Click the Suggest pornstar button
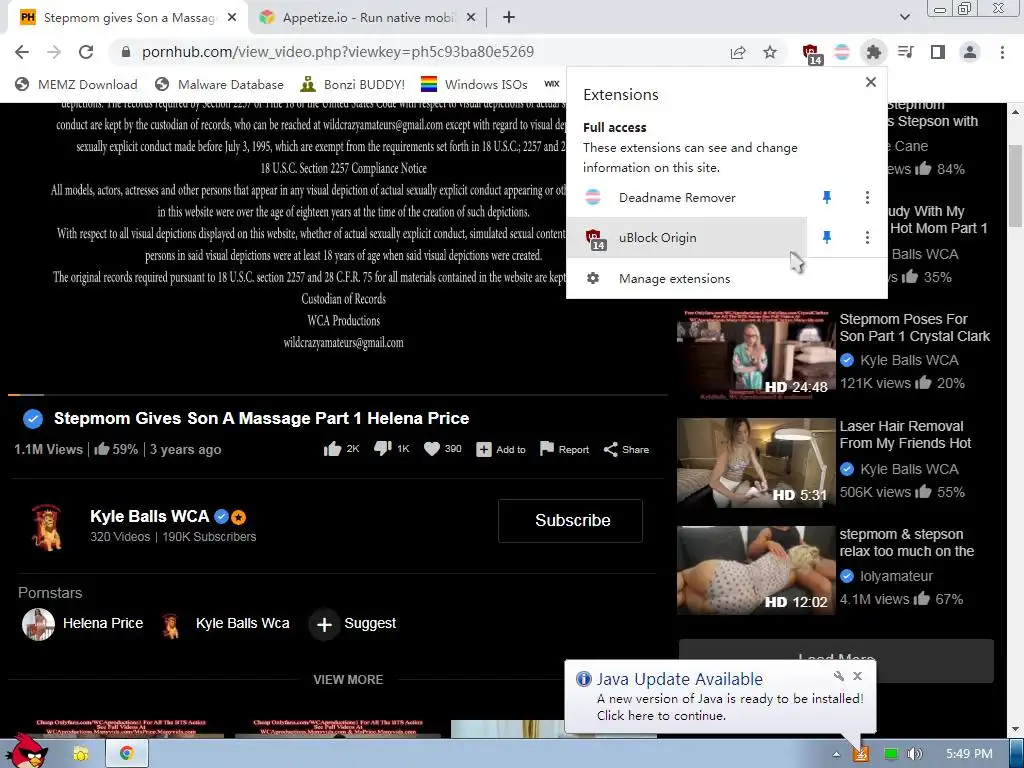 pos(353,624)
